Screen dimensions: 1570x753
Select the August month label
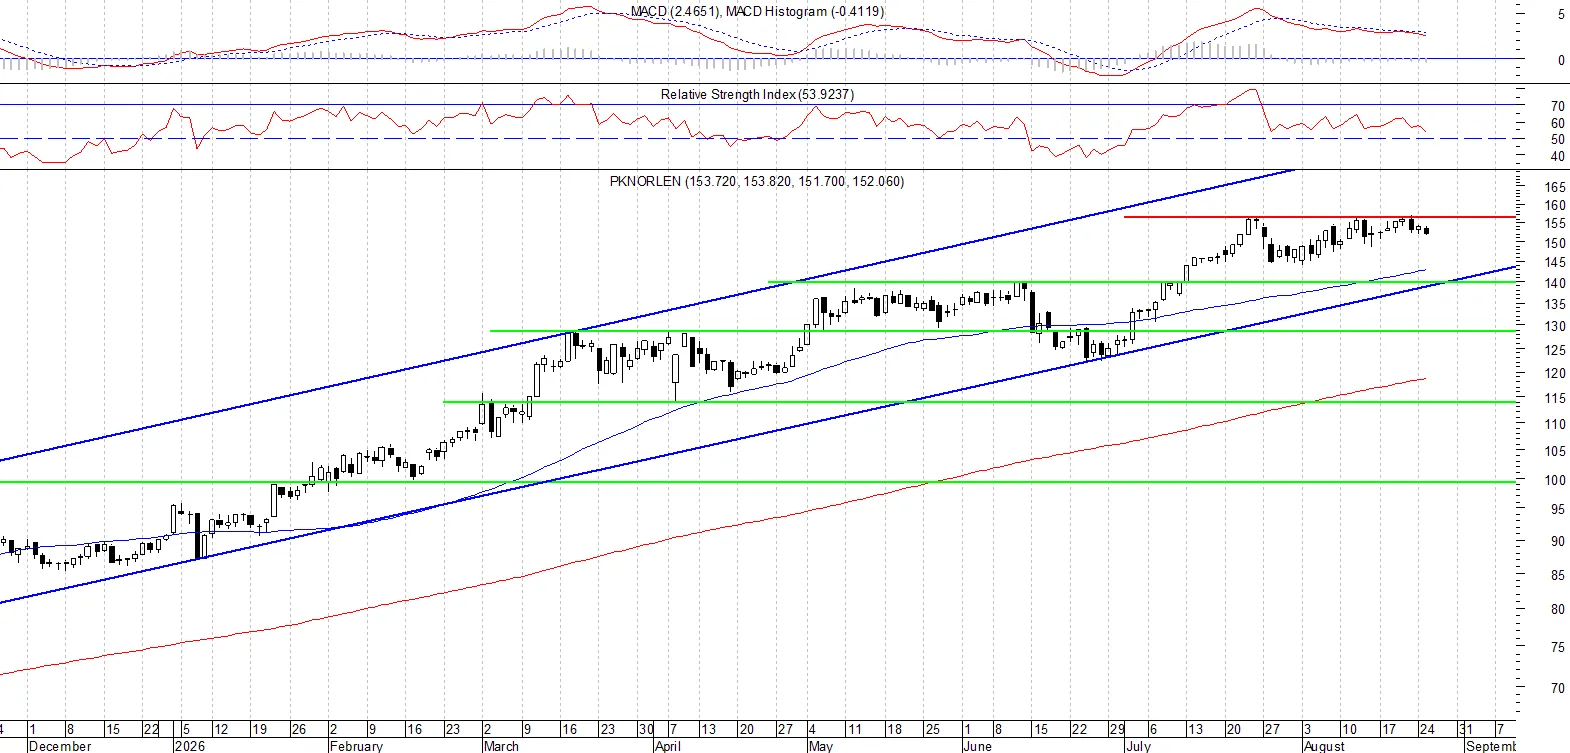(x=1324, y=746)
